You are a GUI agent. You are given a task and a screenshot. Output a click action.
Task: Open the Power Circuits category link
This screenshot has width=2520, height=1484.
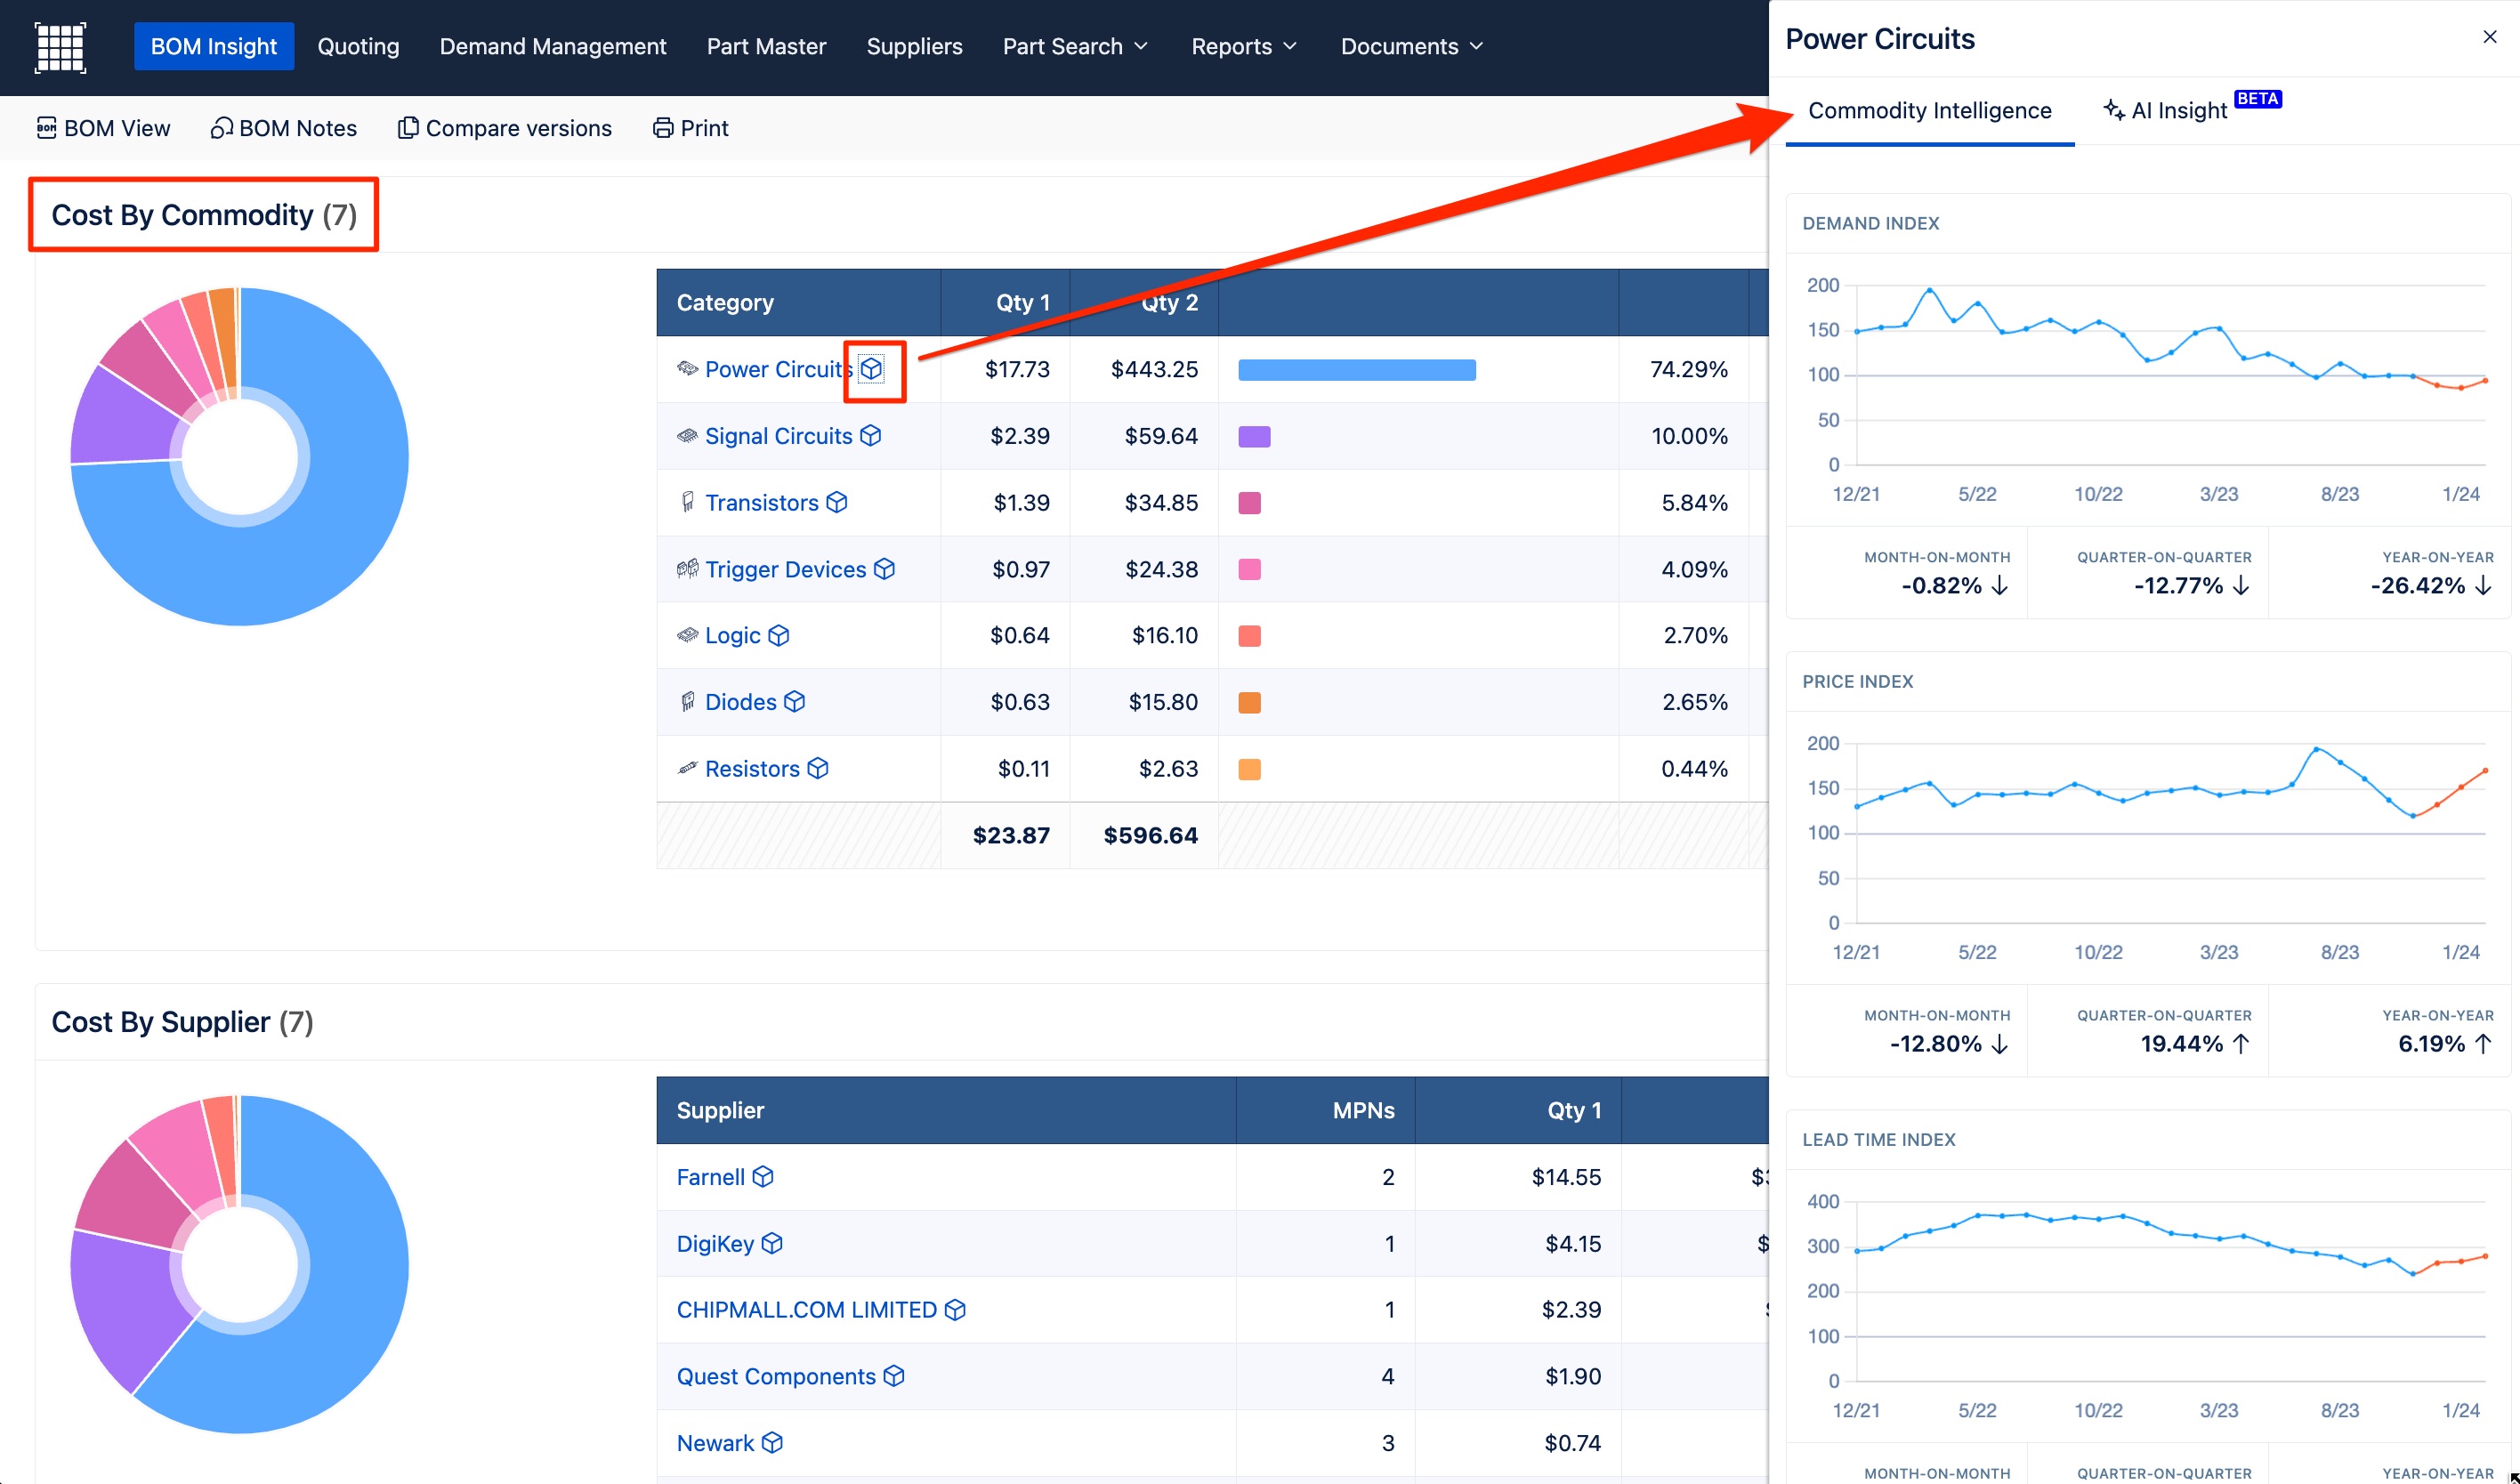[779, 369]
